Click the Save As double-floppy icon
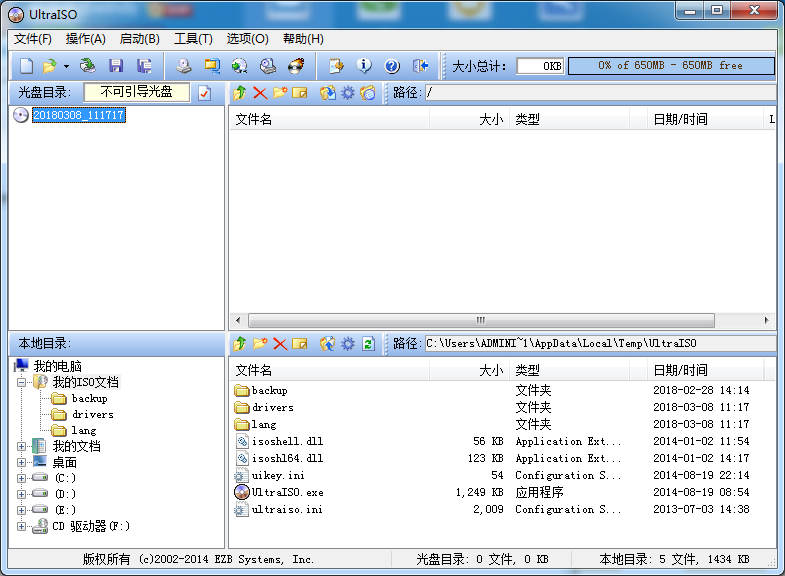The width and height of the screenshot is (785, 576). 144,66
